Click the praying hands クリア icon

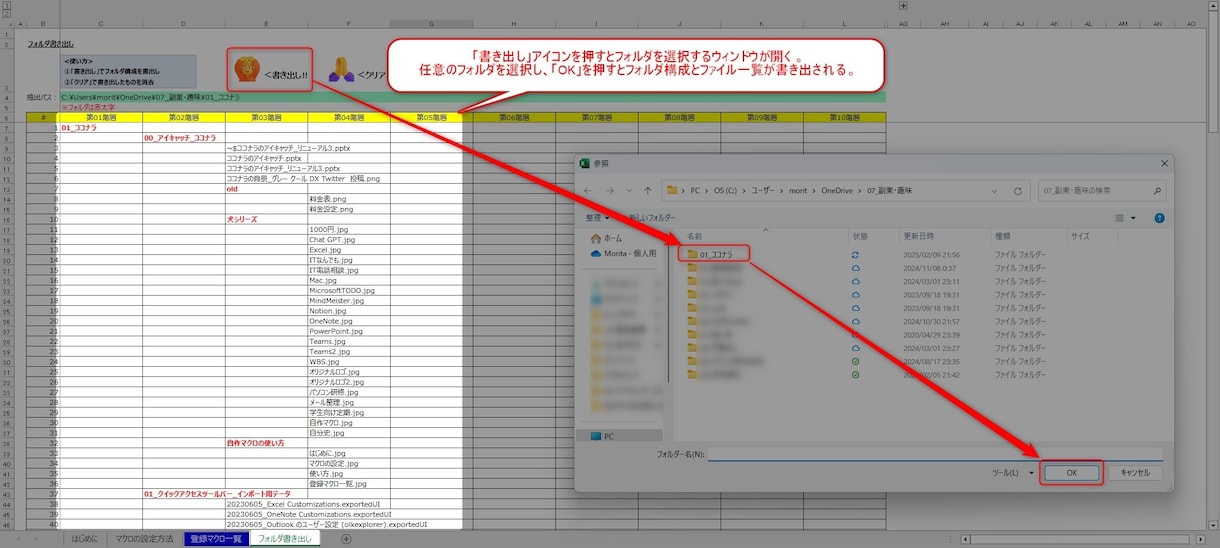341,69
